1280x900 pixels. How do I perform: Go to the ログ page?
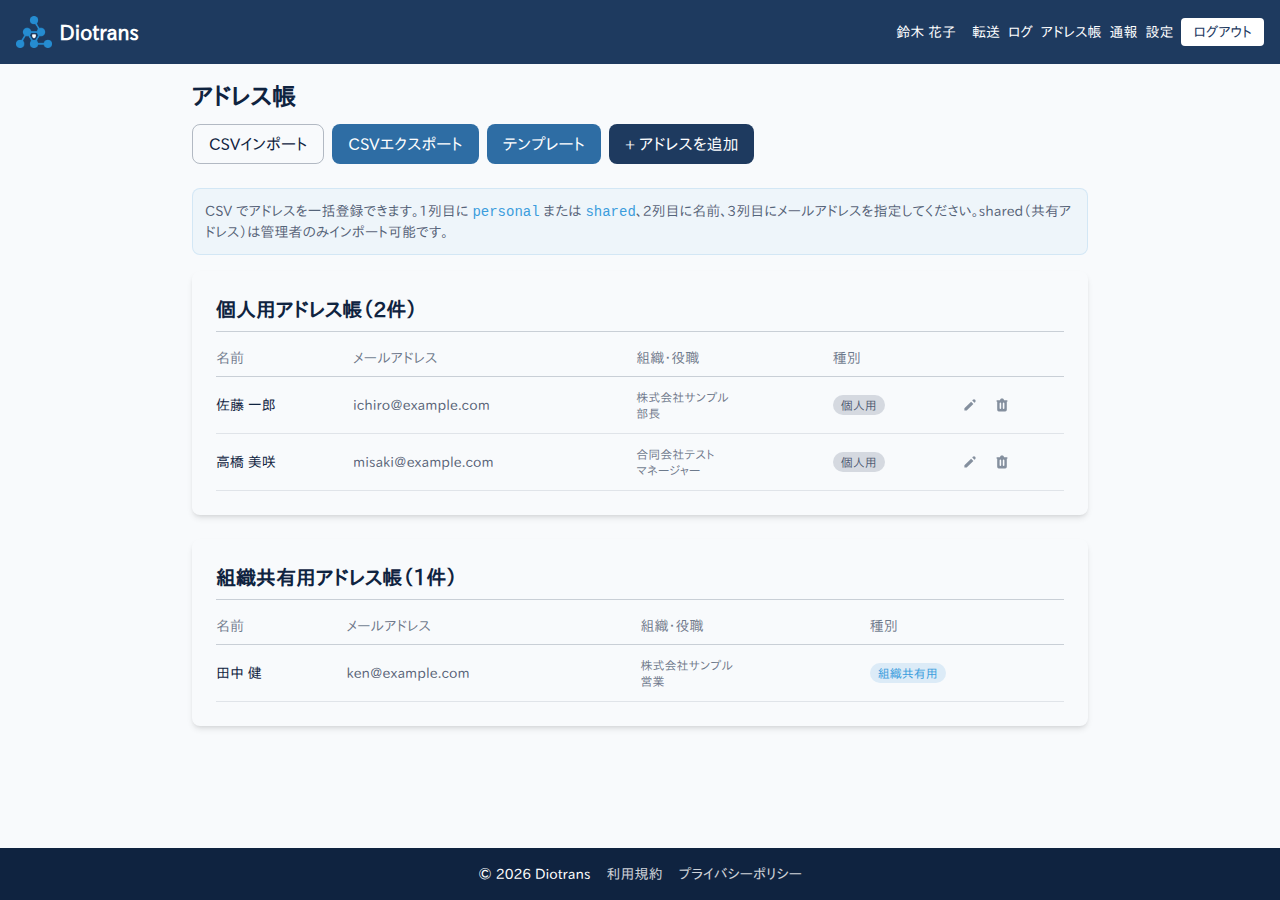click(x=1020, y=32)
